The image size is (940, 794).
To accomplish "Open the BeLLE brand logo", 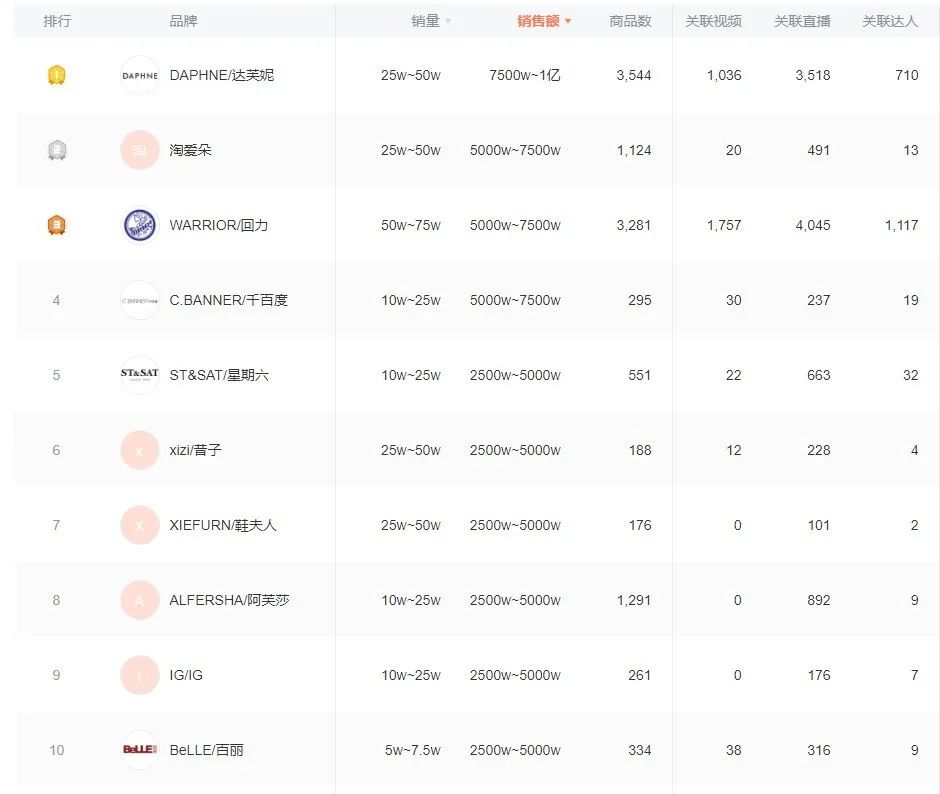I will coord(140,750).
